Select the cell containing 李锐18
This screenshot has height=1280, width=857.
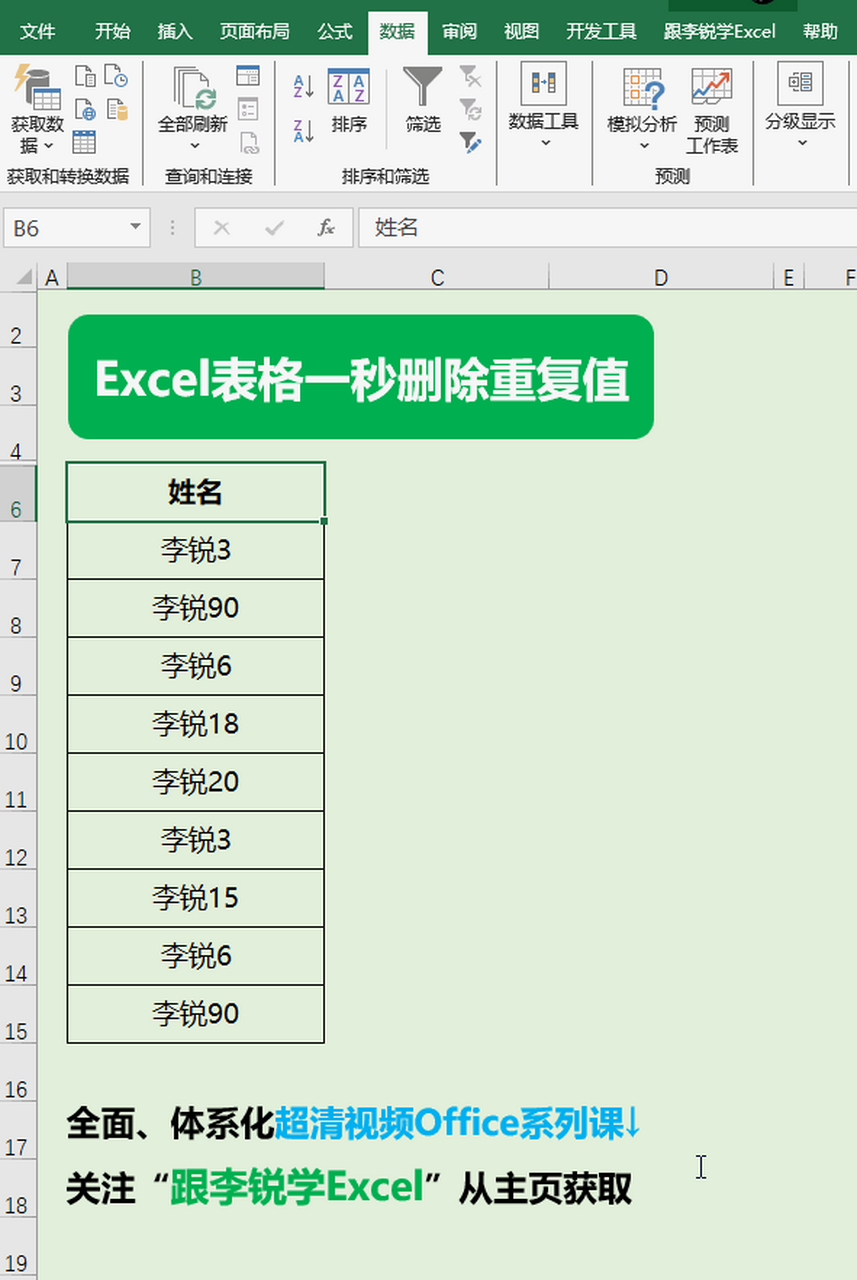tap(195, 724)
